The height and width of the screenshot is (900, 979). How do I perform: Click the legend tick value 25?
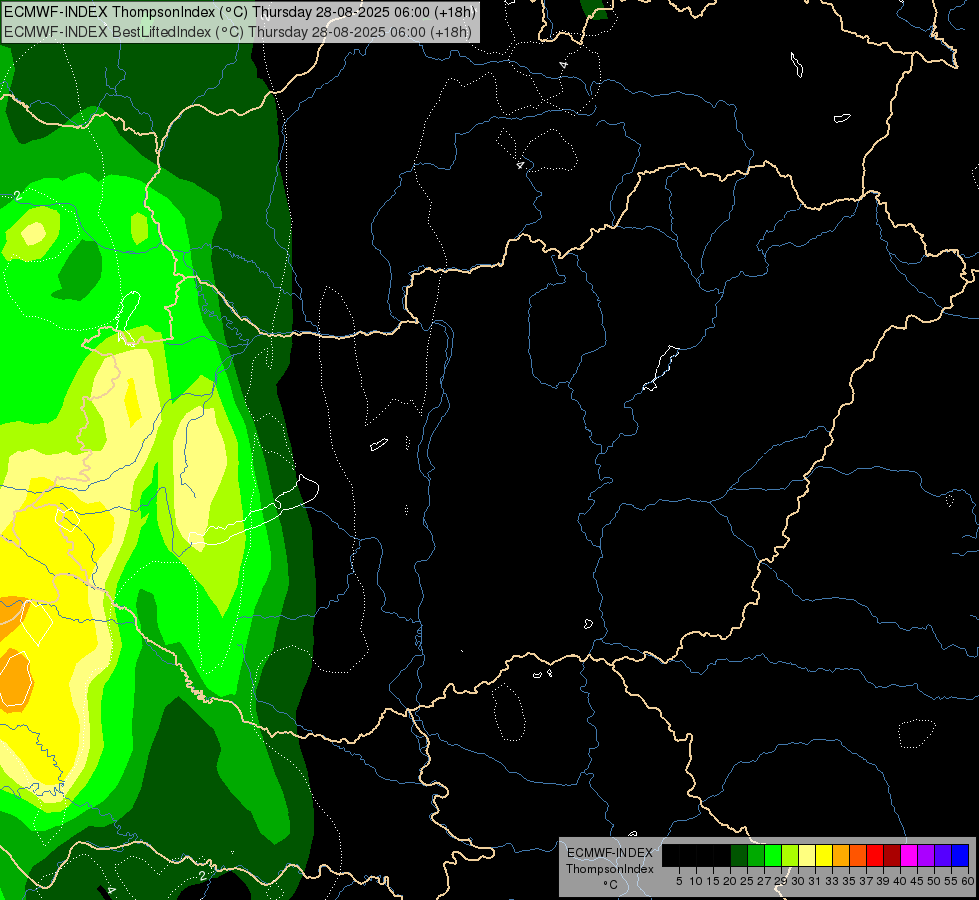click(747, 881)
